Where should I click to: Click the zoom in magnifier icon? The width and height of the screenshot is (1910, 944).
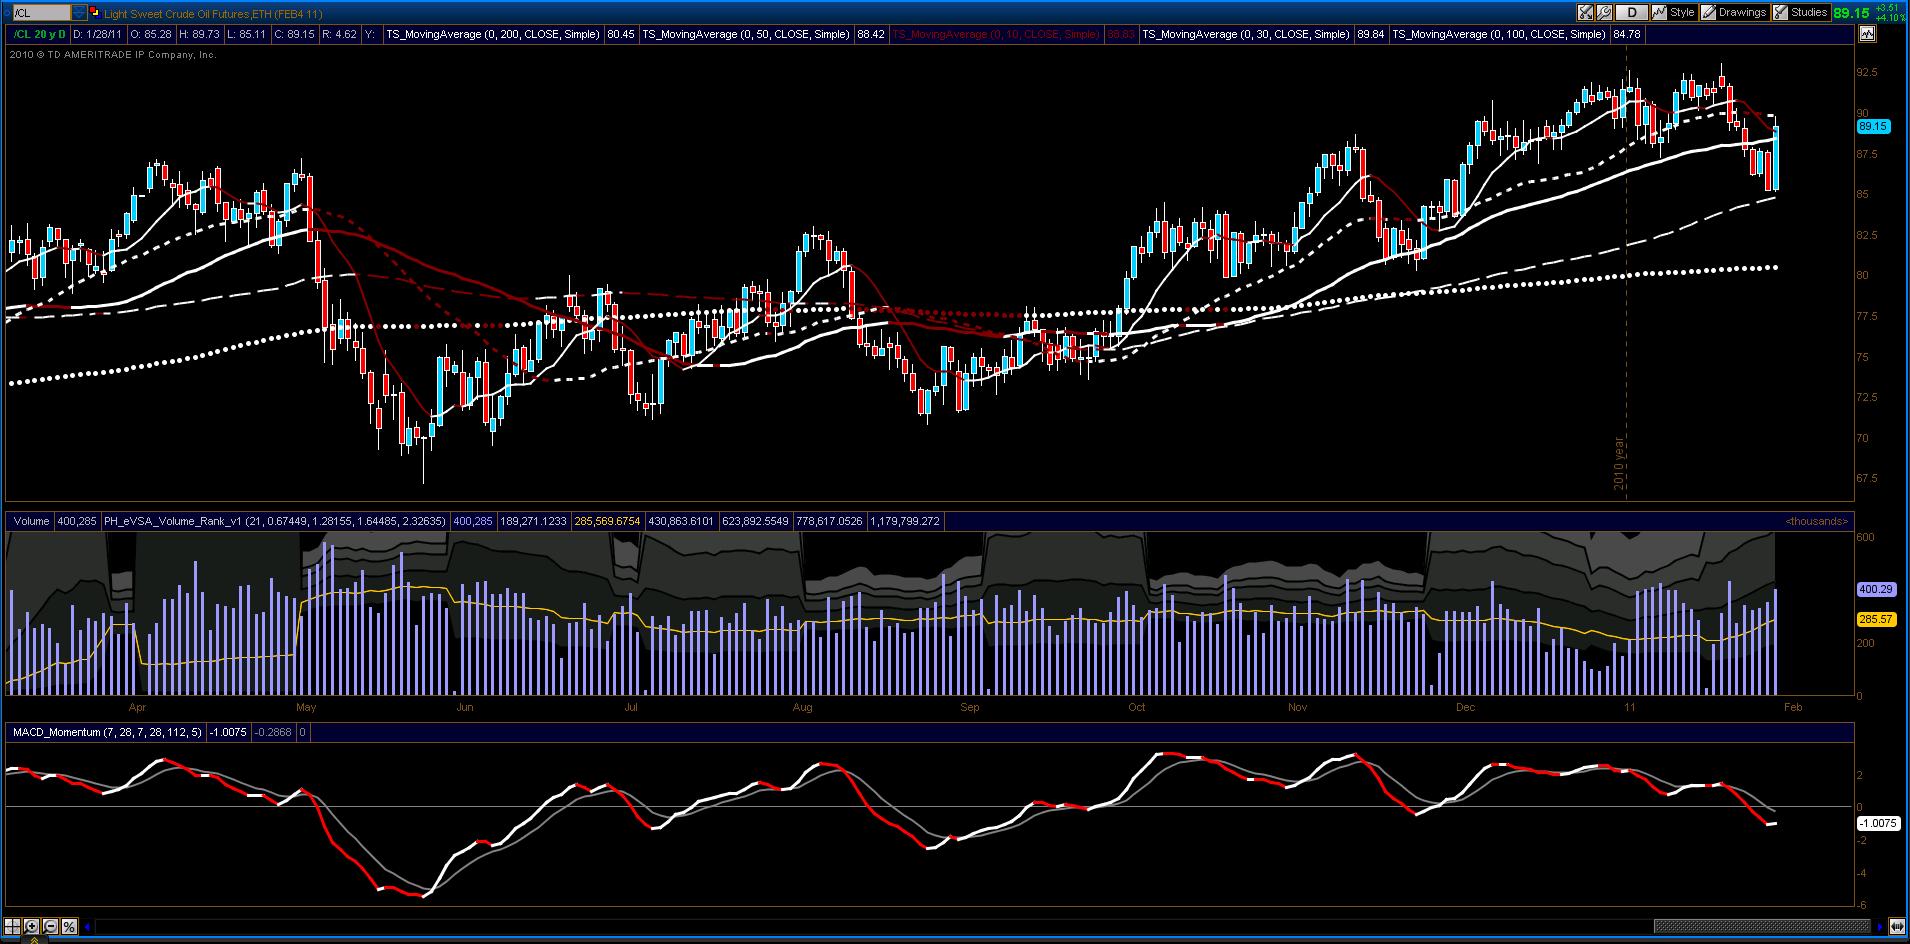32,926
